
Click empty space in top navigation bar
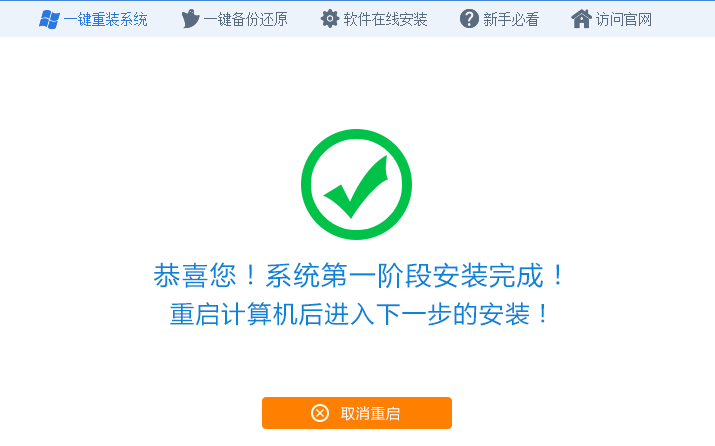683,19
